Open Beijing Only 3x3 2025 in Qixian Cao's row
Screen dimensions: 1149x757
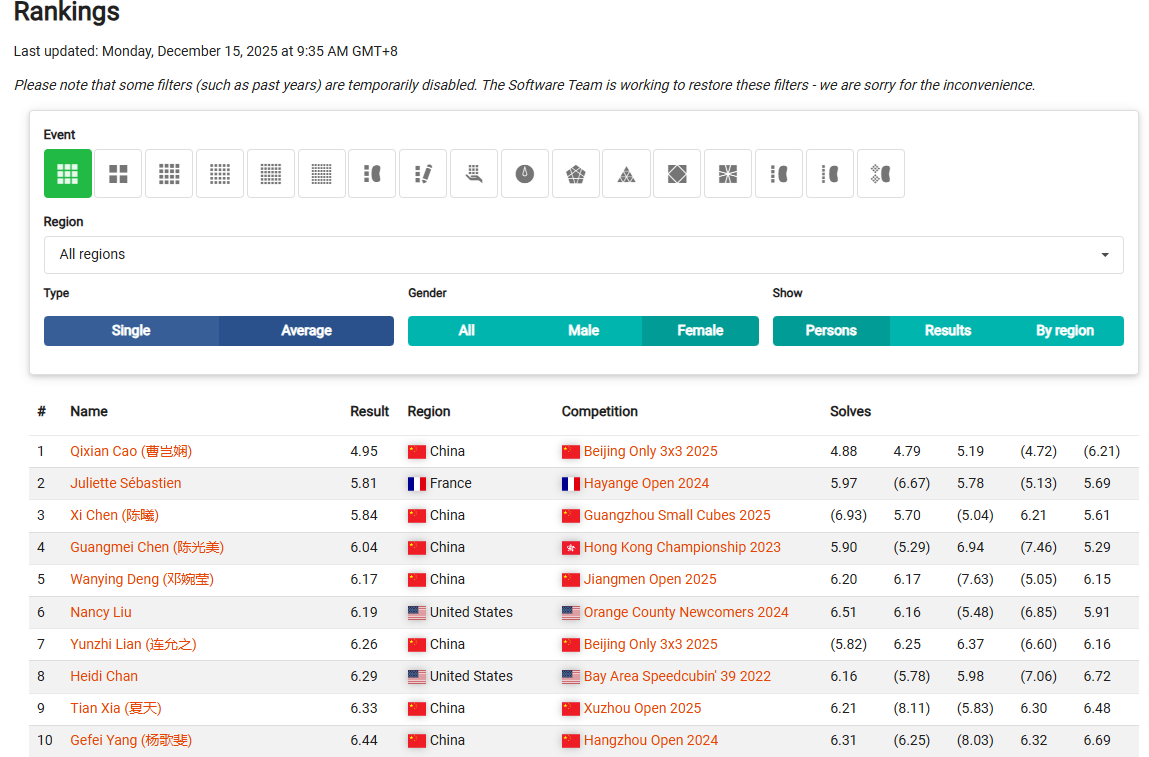[651, 451]
